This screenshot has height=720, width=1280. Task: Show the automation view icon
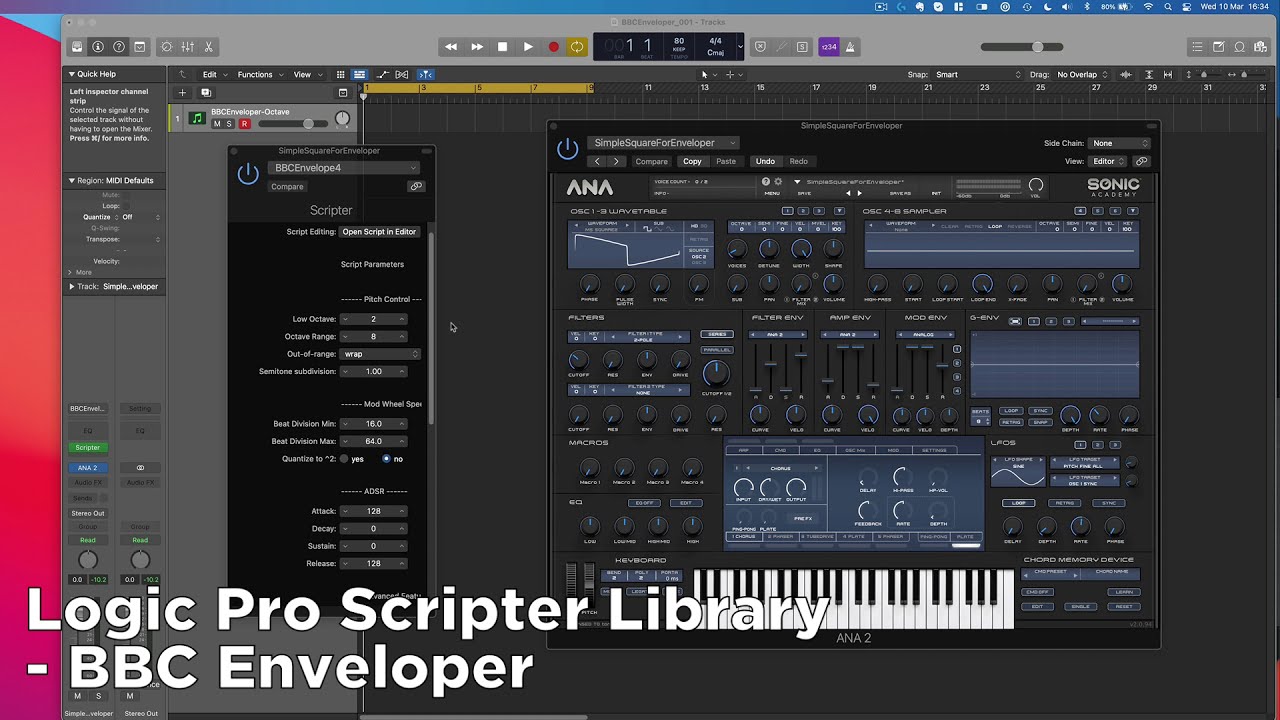pyautogui.click(x=381, y=74)
